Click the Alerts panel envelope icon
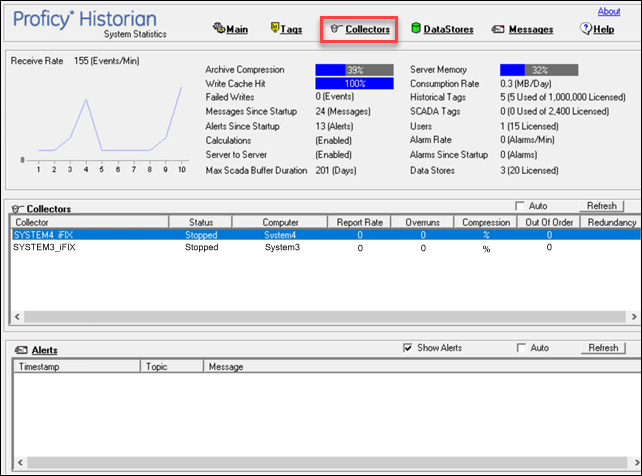642x476 pixels. 21,350
